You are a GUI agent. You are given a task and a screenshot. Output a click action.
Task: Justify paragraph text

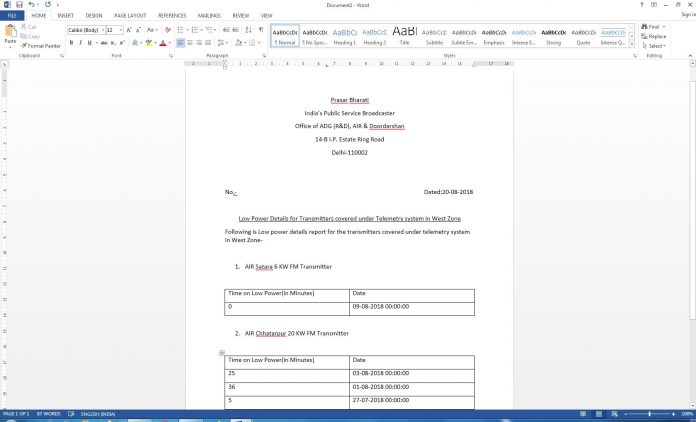click(208, 43)
